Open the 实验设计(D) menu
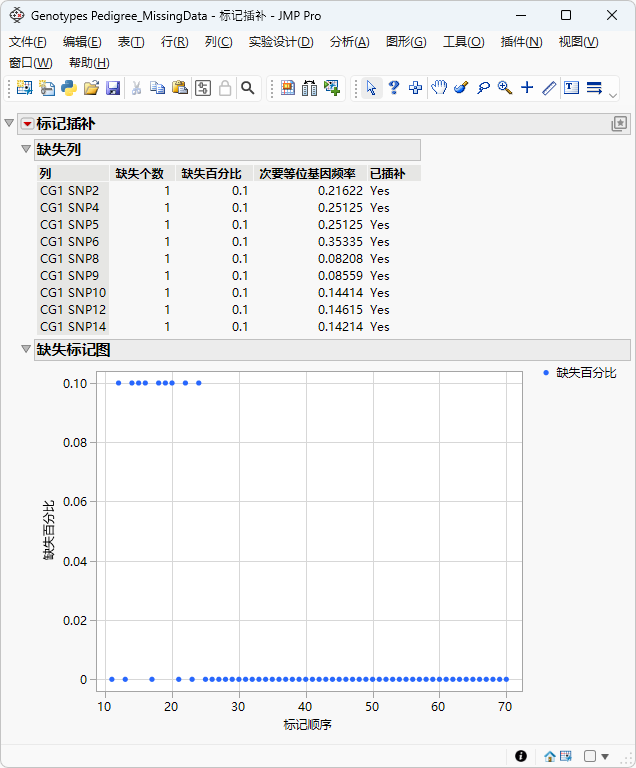Screen dimensions: 636x768 [281, 42]
